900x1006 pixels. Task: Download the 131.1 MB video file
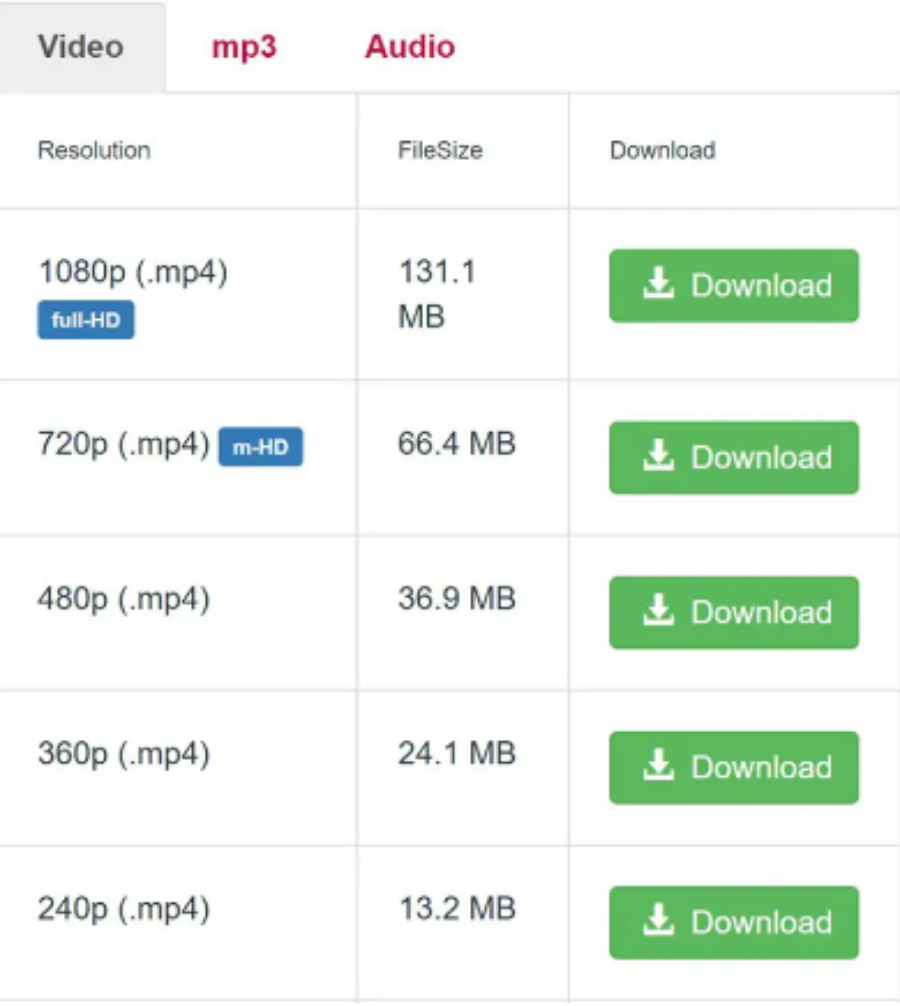click(734, 286)
